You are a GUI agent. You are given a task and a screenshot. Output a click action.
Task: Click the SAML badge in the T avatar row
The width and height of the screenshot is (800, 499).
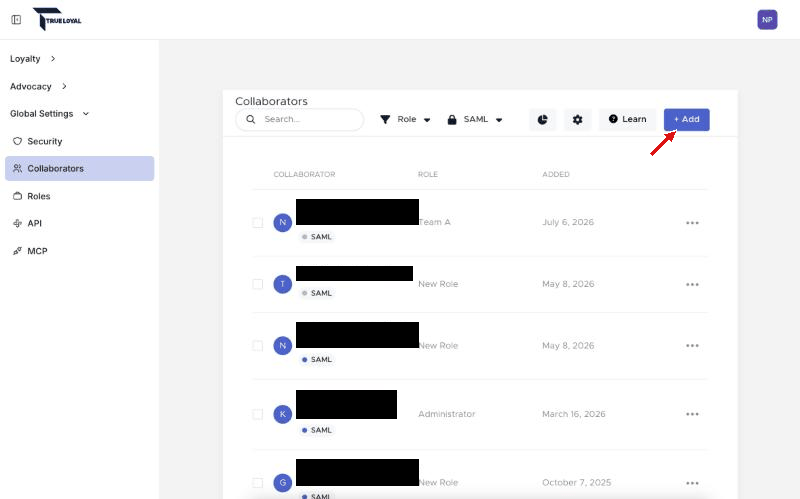pyautogui.click(x=317, y=293)
